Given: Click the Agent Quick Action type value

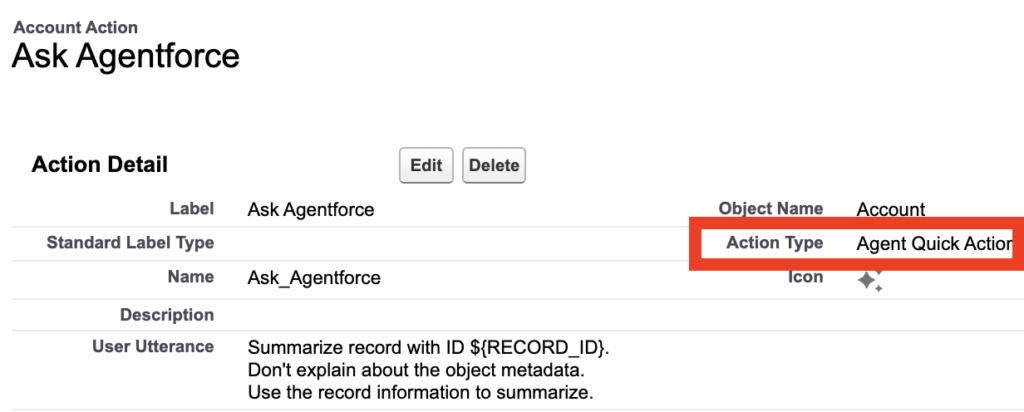Looking at the screenshot, I should tap(934, 244).
